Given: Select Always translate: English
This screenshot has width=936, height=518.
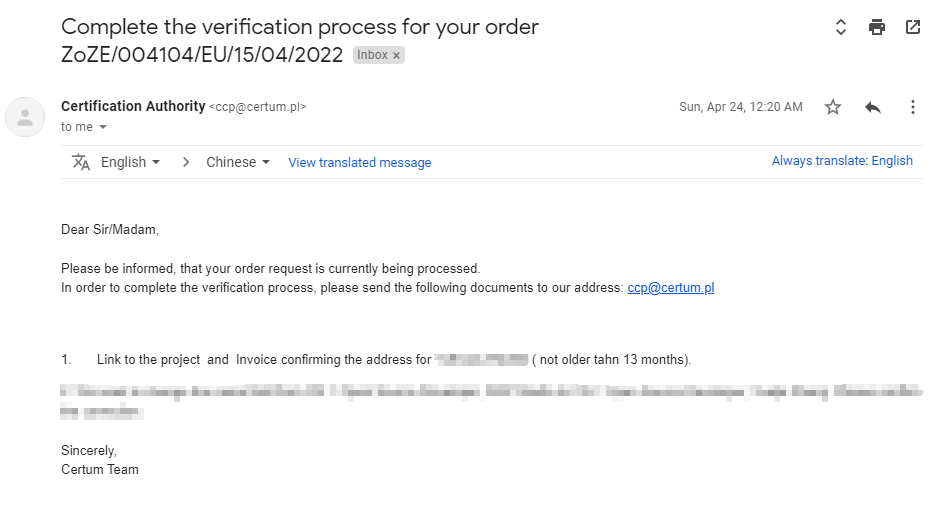Looking at the screenshot, I should point(842,161).
